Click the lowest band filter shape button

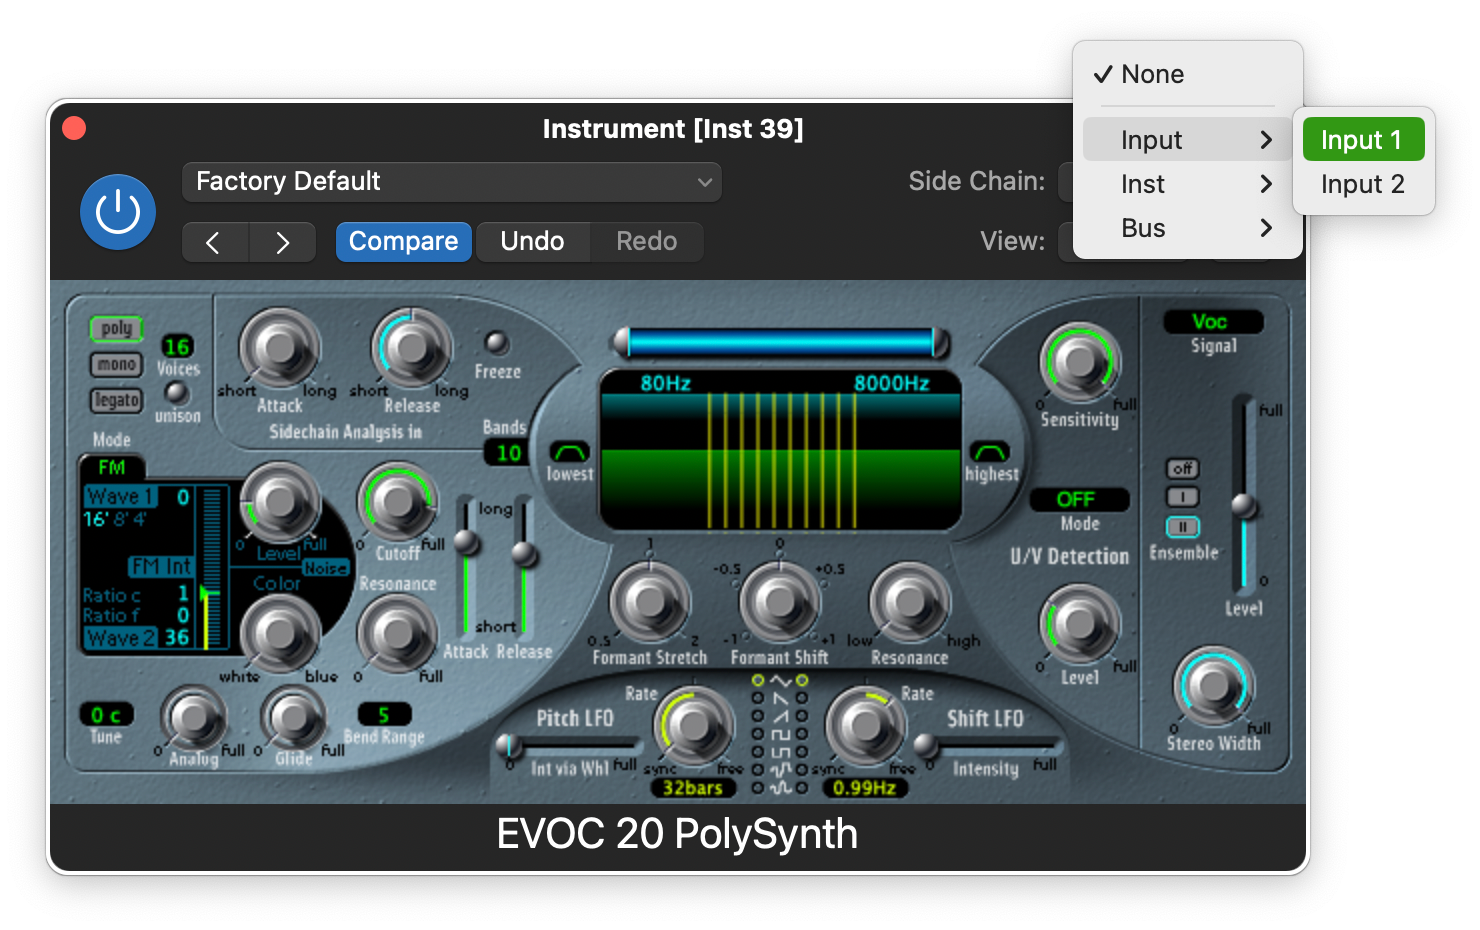coord(569,452)
